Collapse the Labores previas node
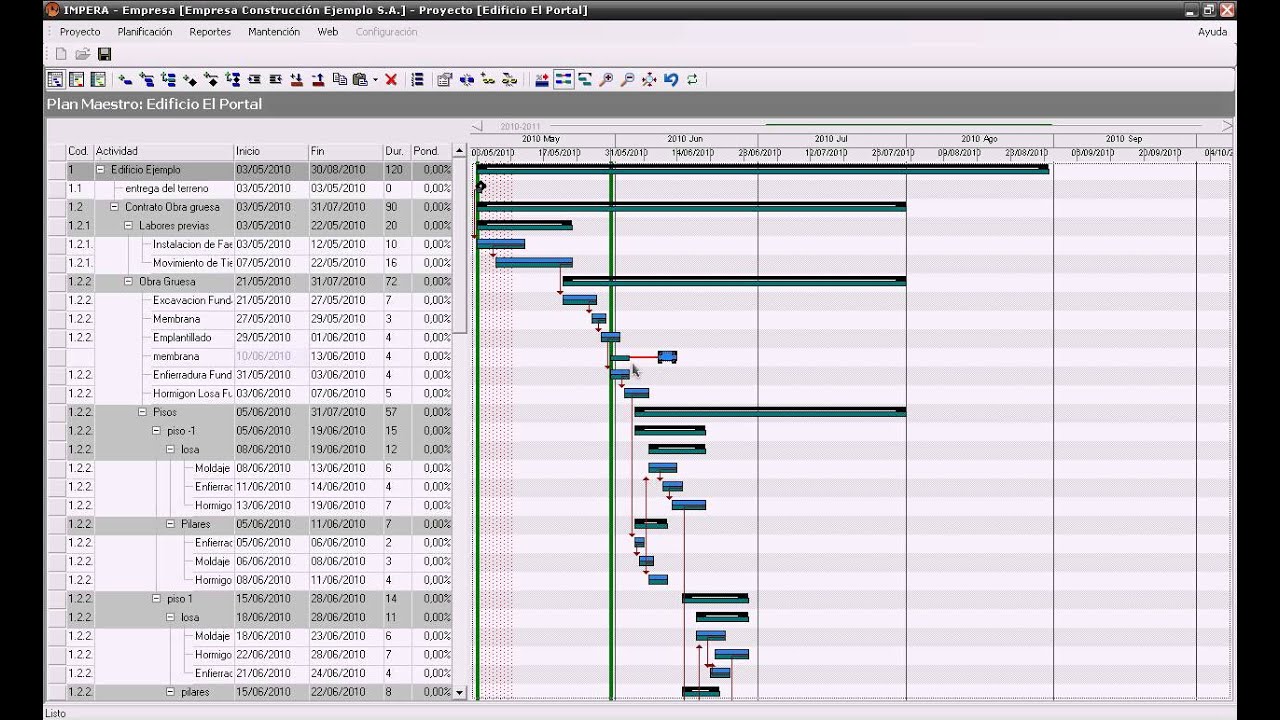This screenshot has width=1280, height=720. click(x=128, y=226)
